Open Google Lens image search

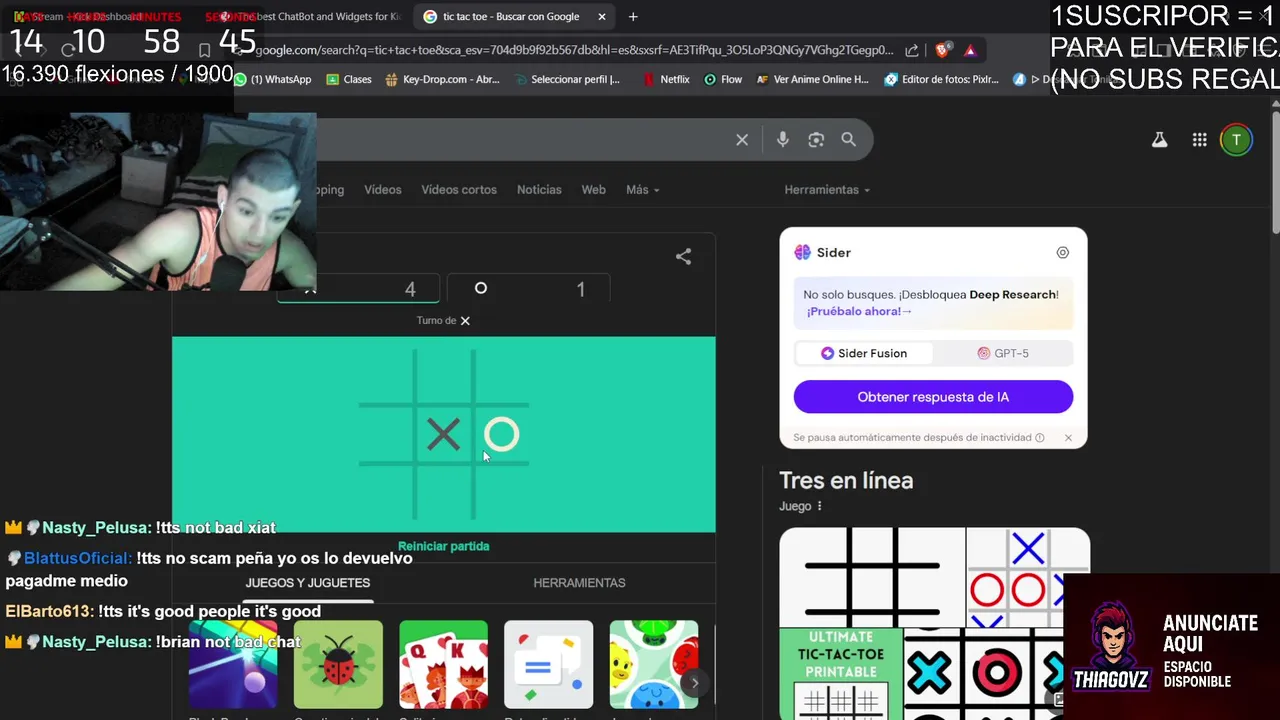click(816, 140)
